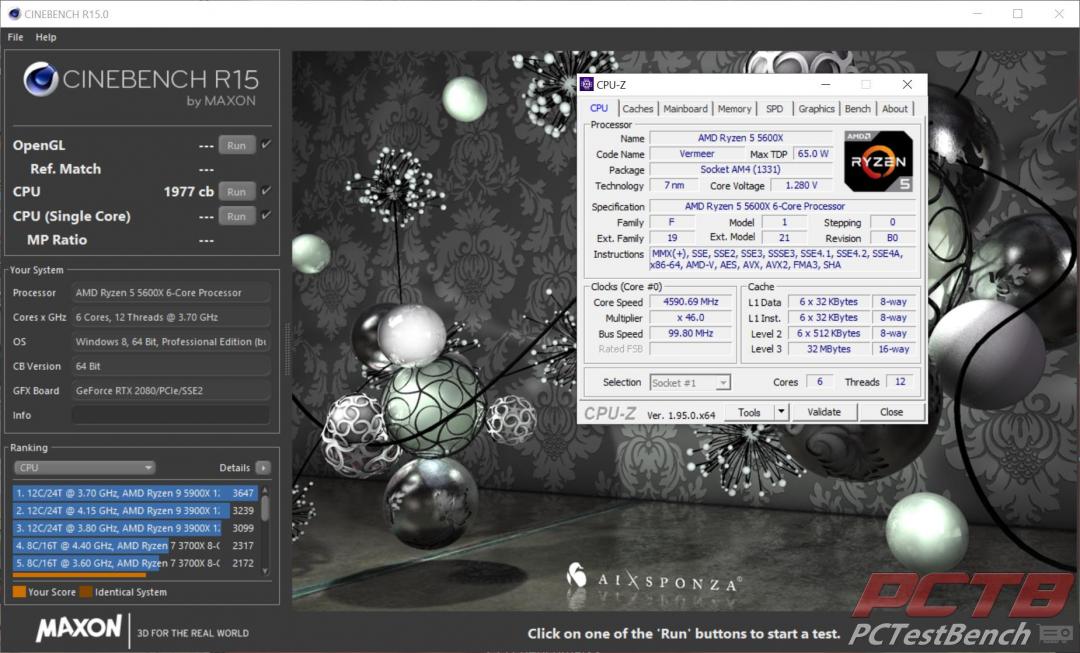Screen dimensions: 1080x653
Task: Minimize the Cinebench window
Action: 977,14
